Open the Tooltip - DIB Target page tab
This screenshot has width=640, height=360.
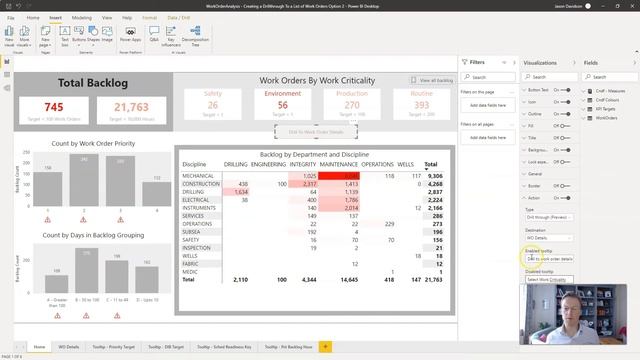166,347
